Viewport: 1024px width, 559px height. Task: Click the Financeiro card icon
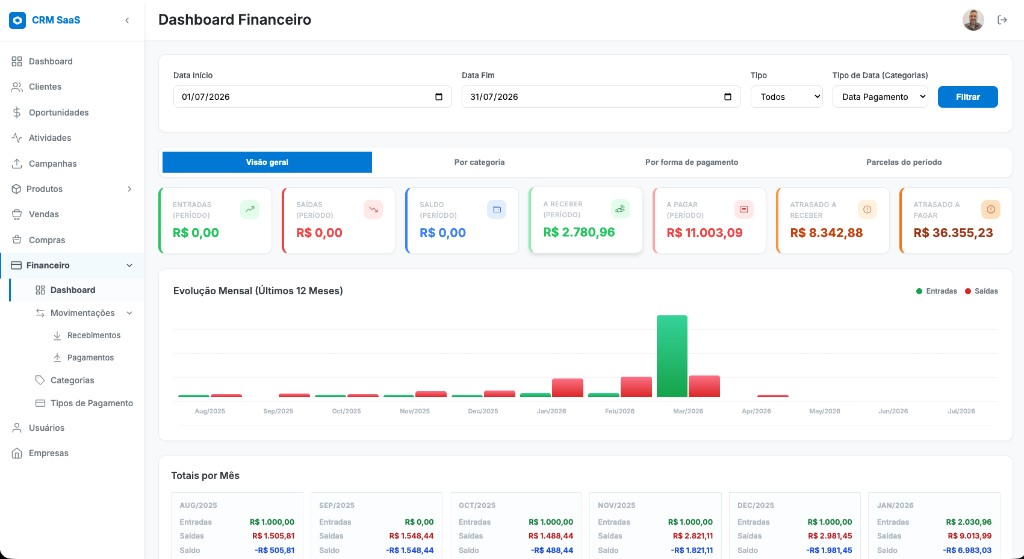tap(16, 265)
